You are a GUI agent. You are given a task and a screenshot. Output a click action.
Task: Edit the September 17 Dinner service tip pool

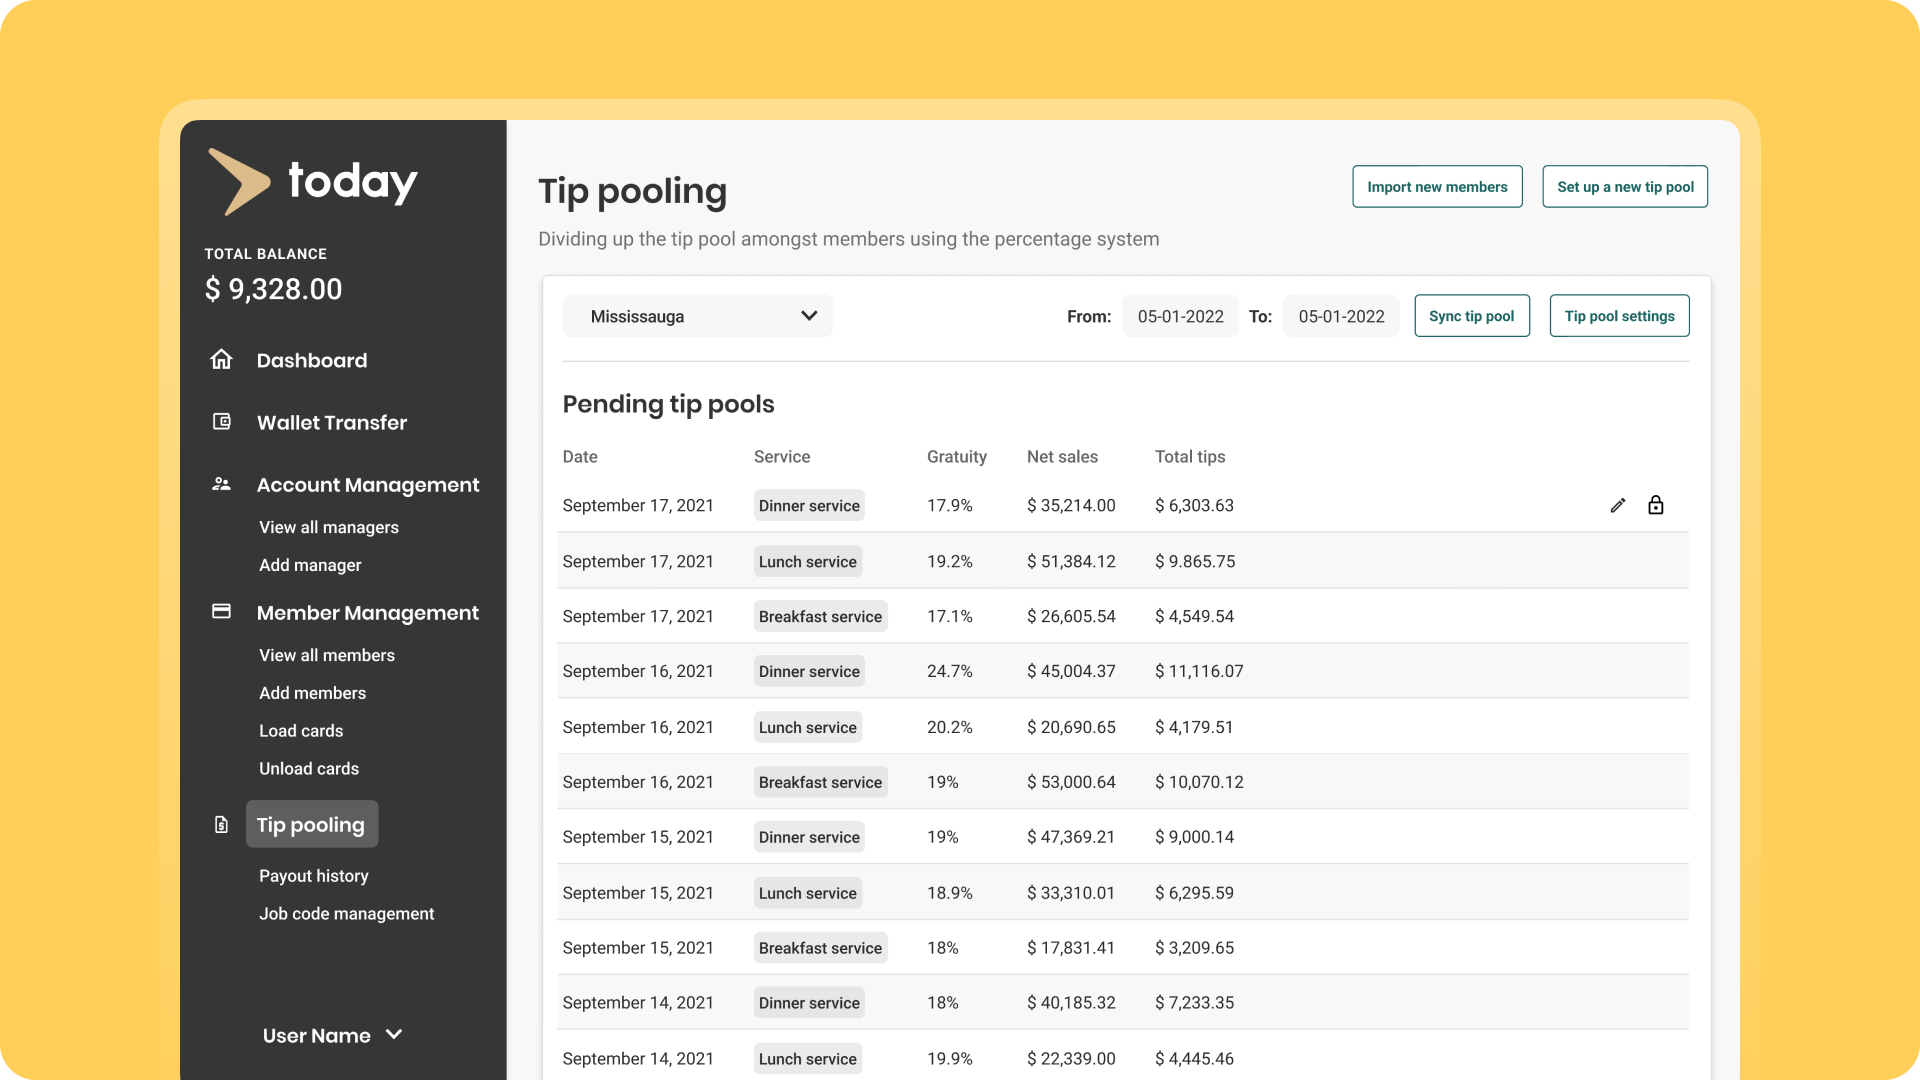(1619, 505)
